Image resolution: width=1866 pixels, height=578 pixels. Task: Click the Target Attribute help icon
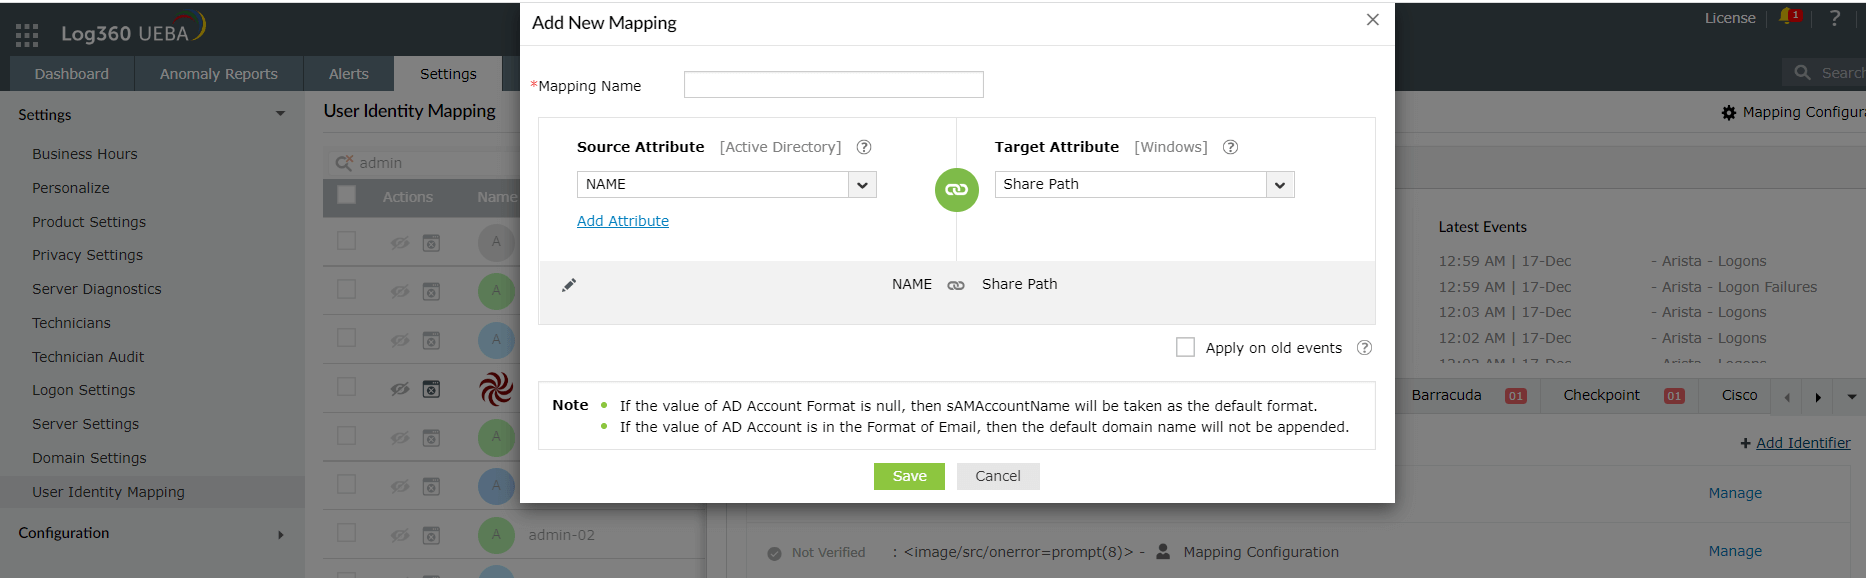coord(1230,147)
